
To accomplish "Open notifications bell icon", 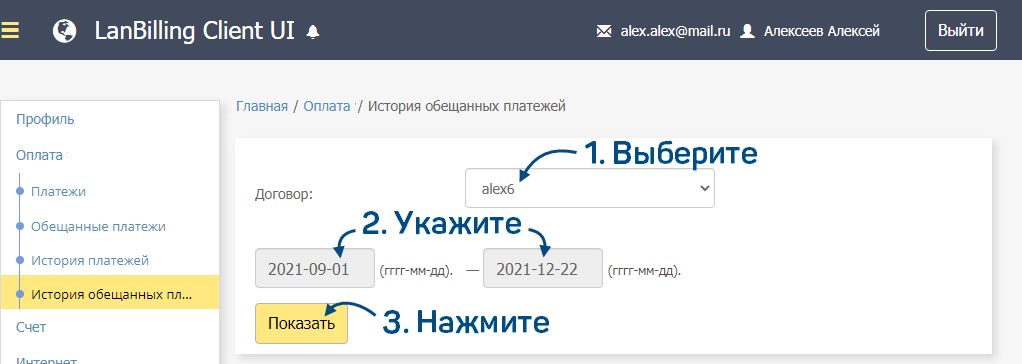I will (313, 31).
